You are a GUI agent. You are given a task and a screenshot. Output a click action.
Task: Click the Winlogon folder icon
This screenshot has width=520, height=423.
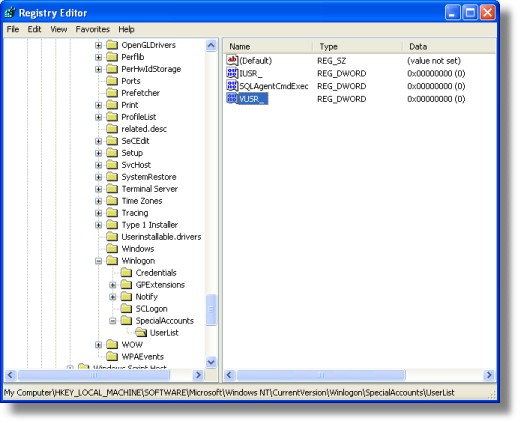tap(112, 260)
